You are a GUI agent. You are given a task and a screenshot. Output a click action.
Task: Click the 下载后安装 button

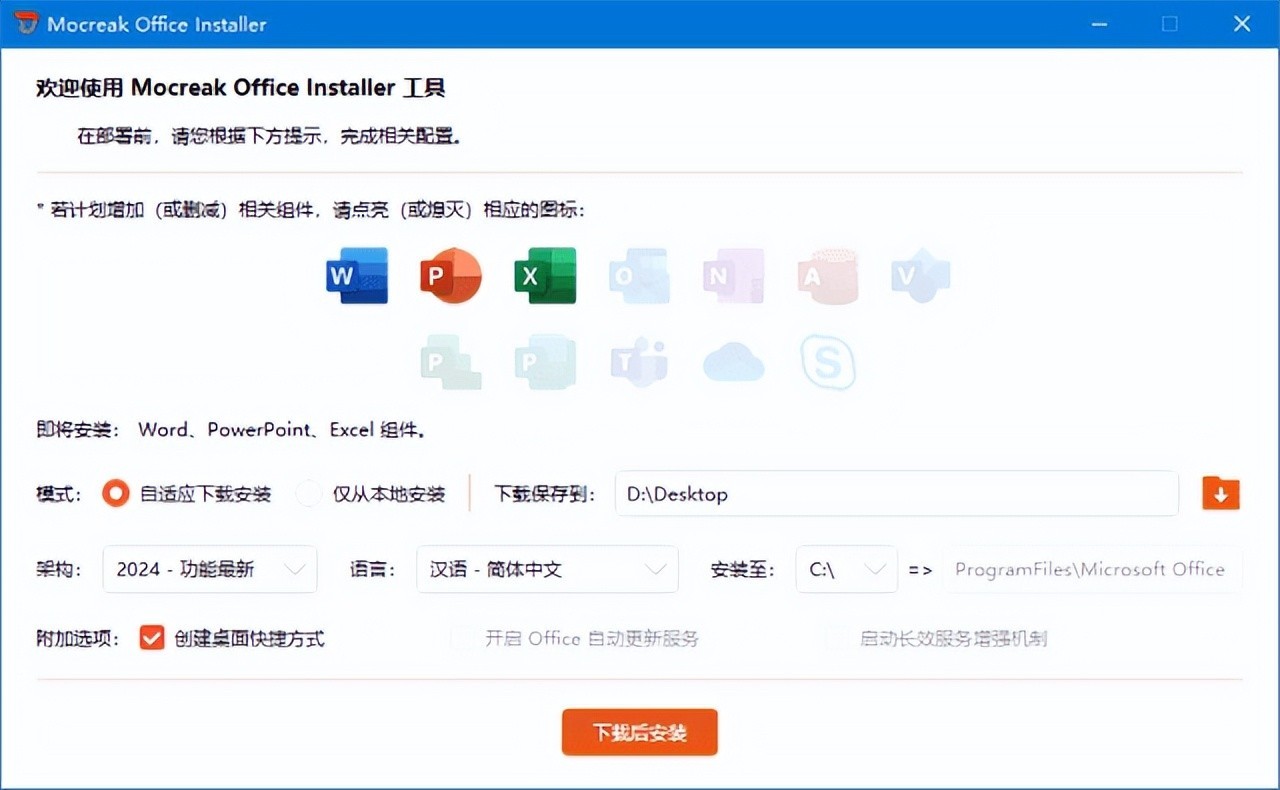pos(640,732)
